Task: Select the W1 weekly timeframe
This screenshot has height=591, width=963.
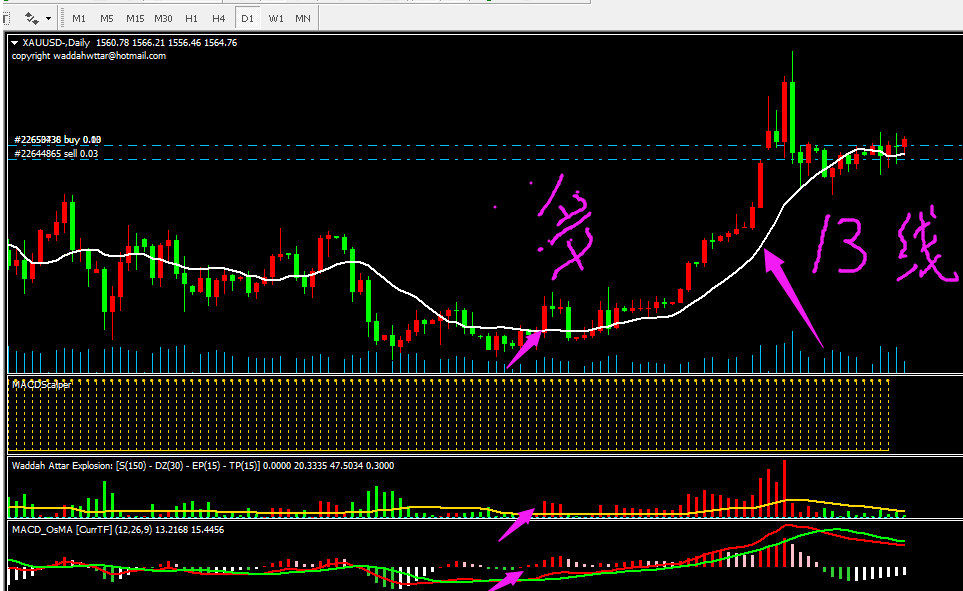Action: (275, 18)
